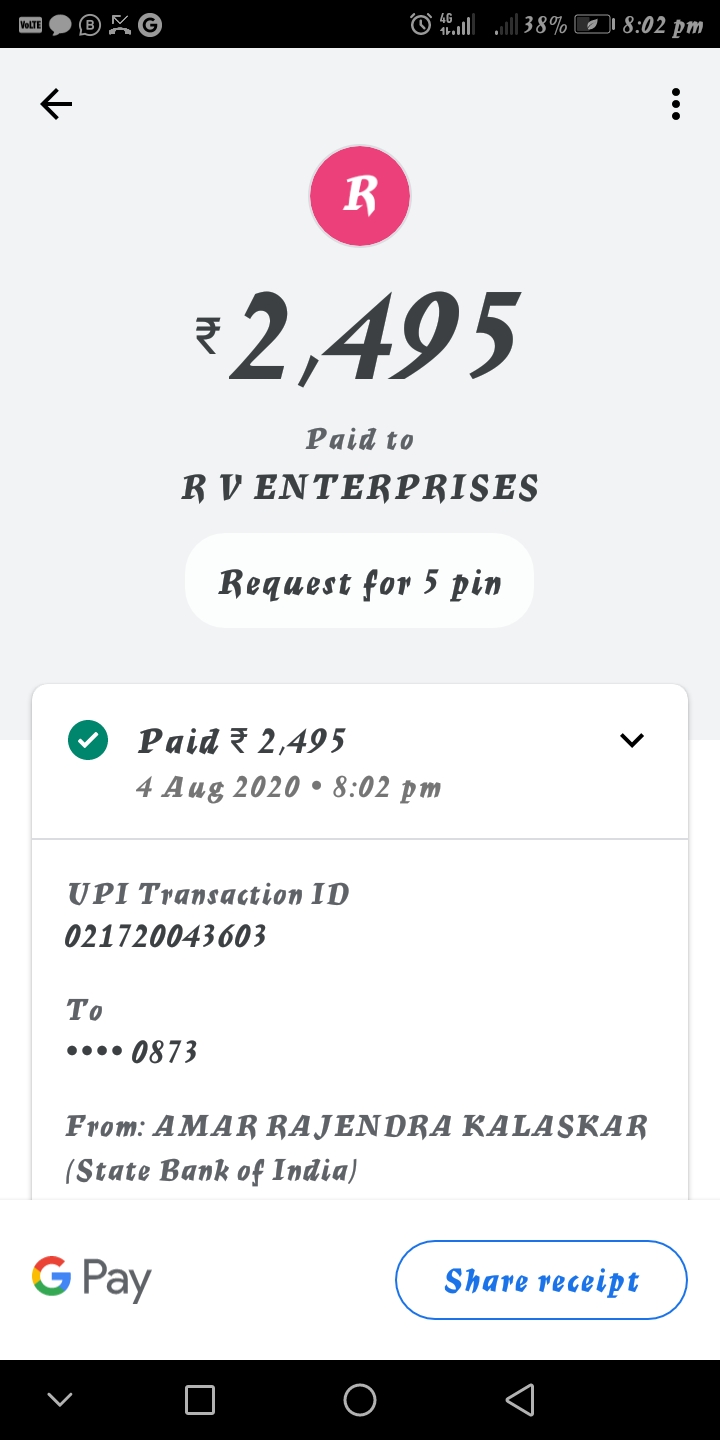Tap the message notification icon
Image resolution: width=720 pixels, height=1440 pixels.
61,25
